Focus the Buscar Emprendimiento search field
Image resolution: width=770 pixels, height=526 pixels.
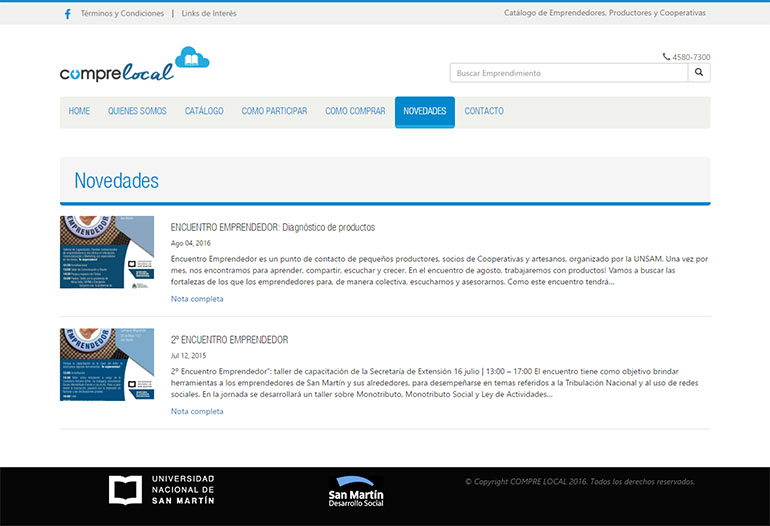[569, 73]
